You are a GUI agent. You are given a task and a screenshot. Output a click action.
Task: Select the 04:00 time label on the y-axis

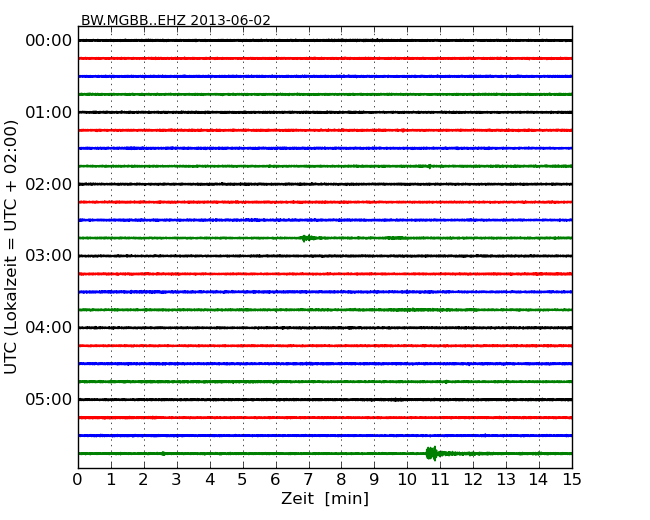[49, 328]
